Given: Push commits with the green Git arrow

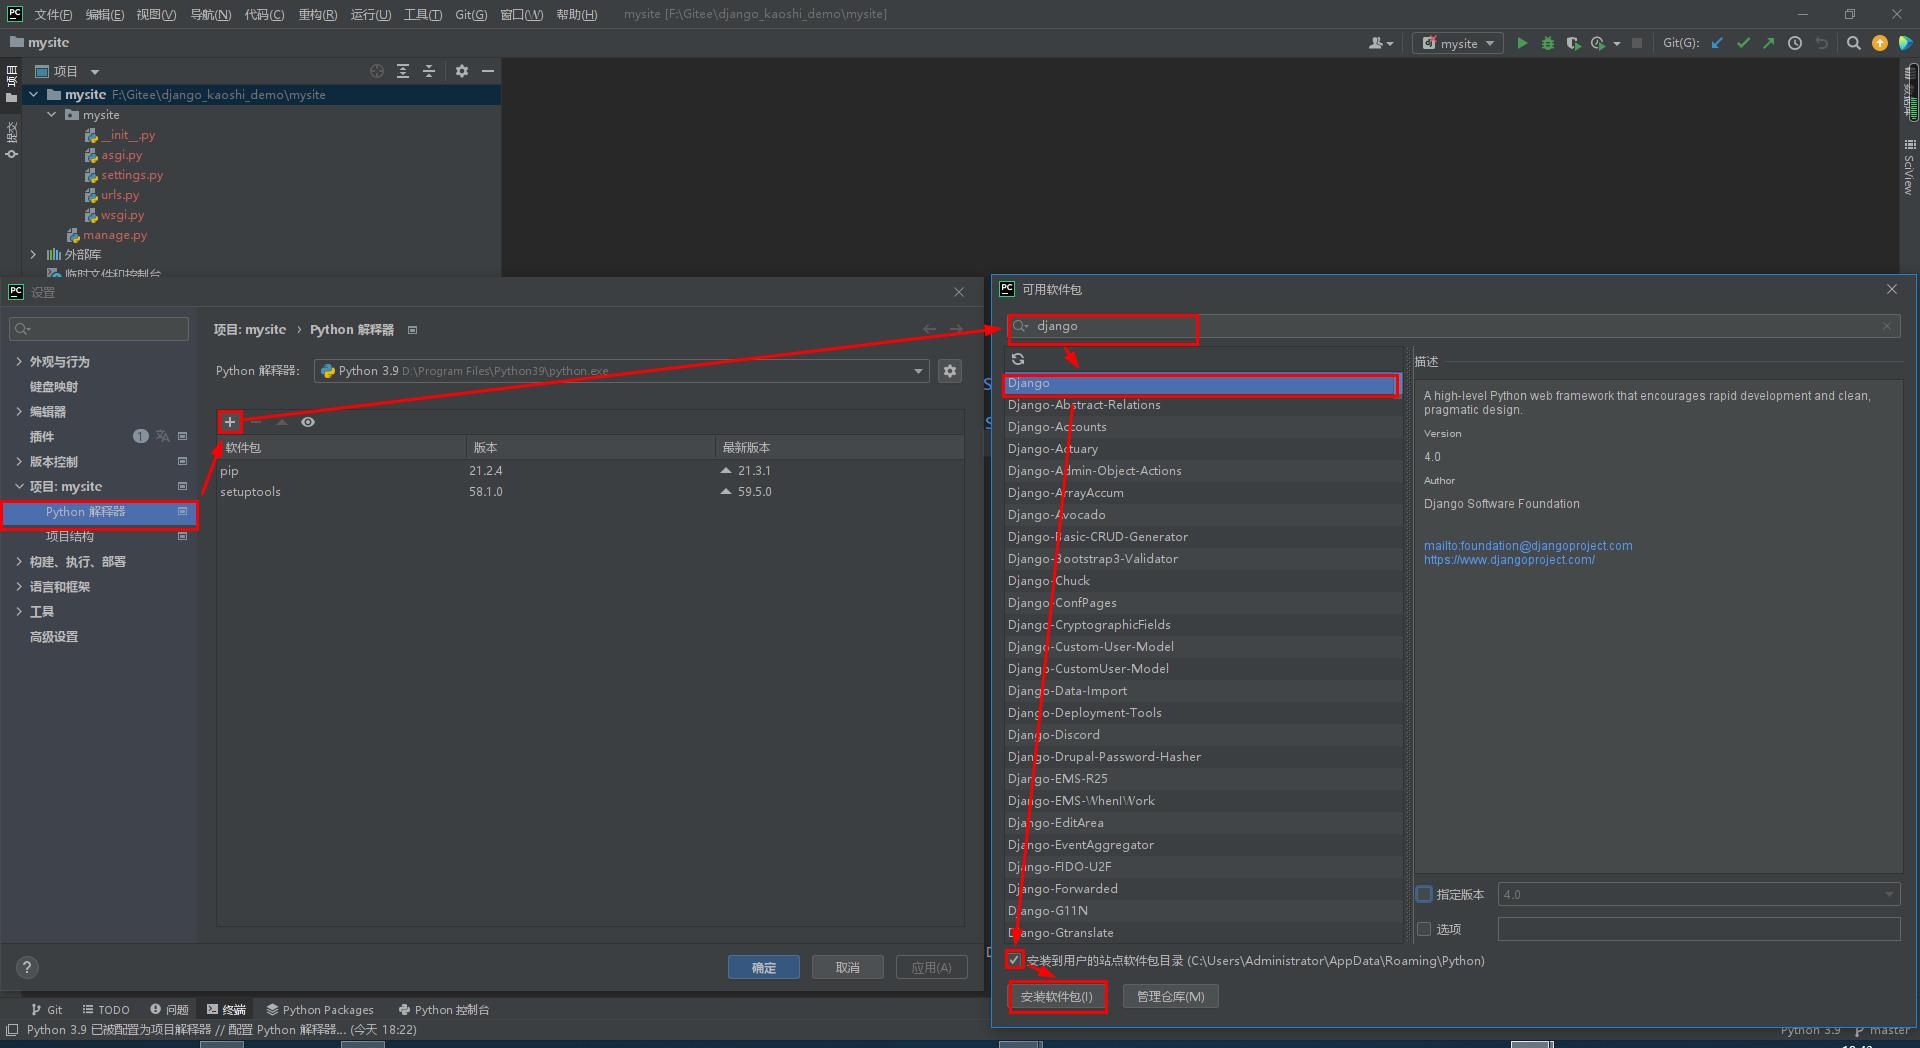Looking at the screenshot, I should click(1769, 43).
